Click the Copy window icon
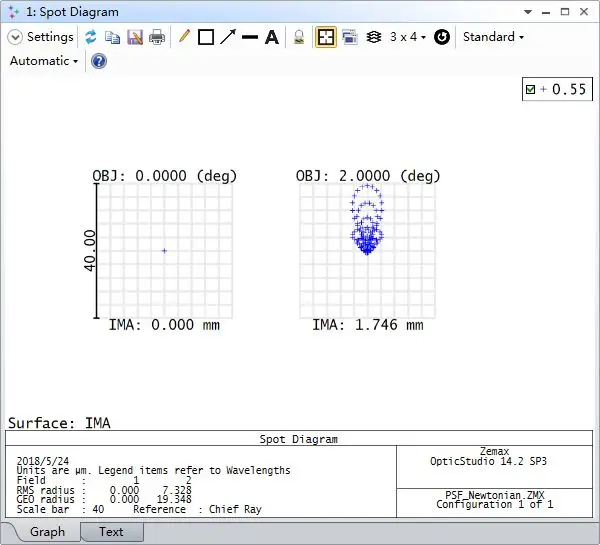The image size is (600, 545). pyautogui.click(x=112, y=37)
